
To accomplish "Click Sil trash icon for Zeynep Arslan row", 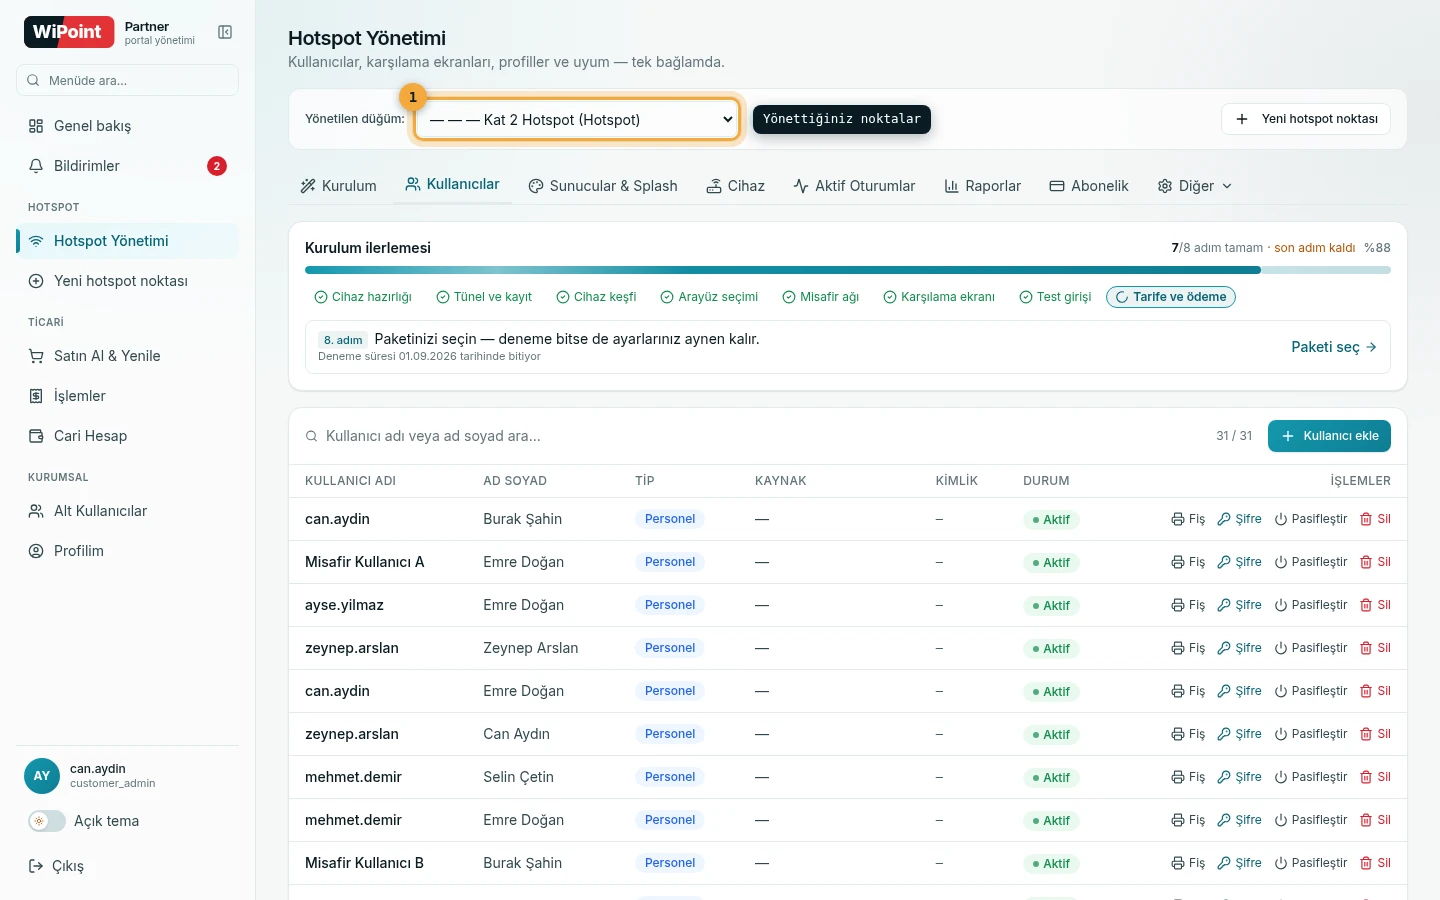I will (1366, 648).
